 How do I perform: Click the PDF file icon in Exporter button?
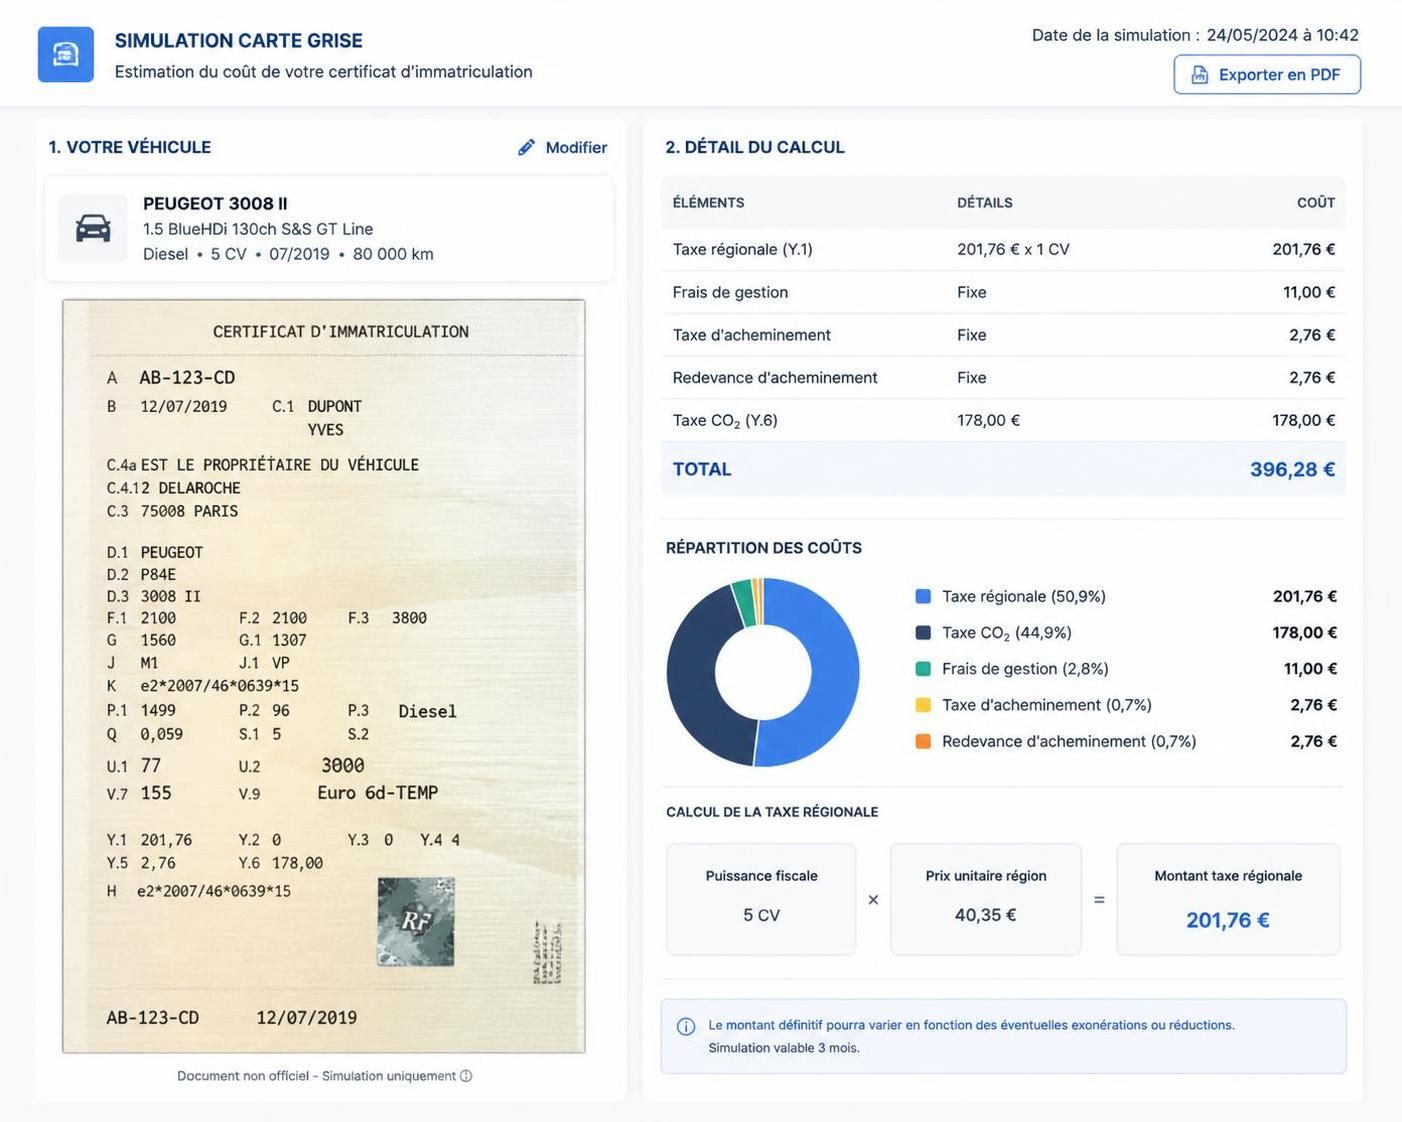click(1199, 75)
